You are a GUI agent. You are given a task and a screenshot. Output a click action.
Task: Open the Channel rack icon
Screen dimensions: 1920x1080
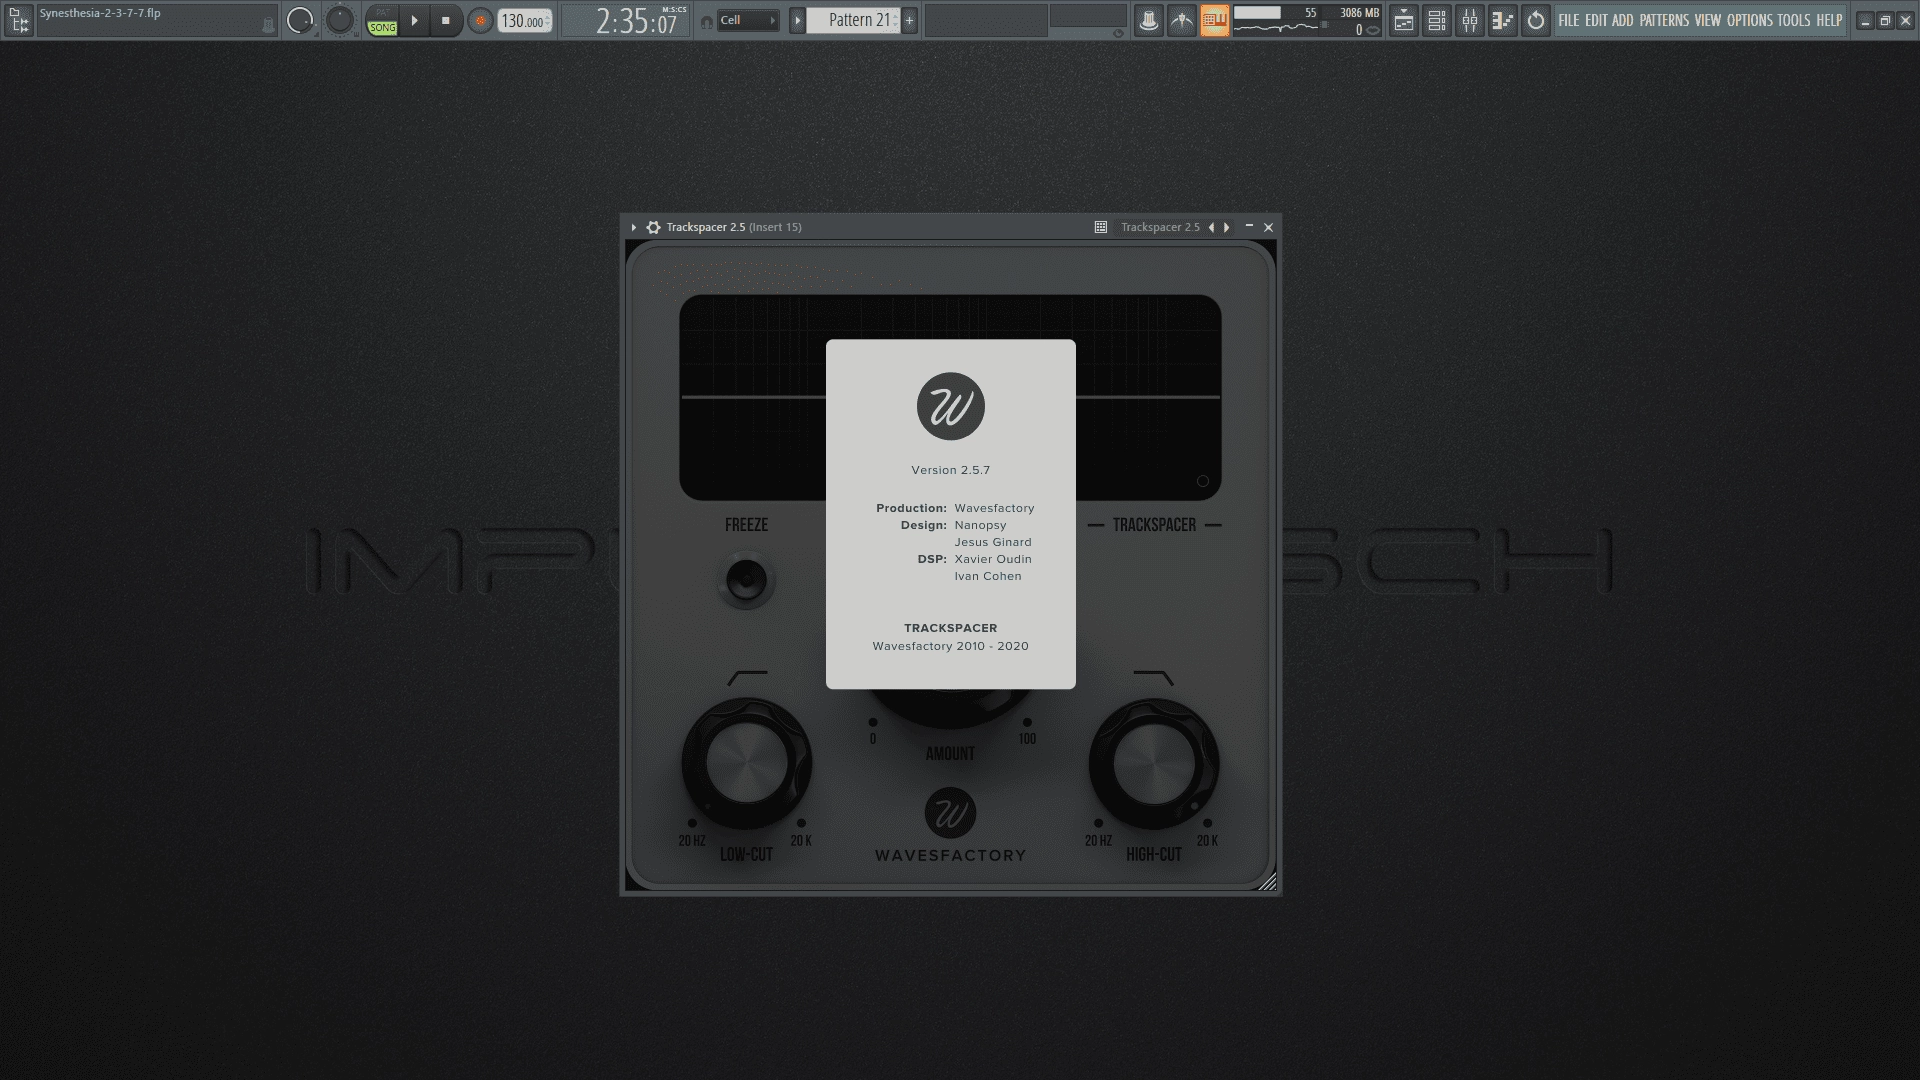(x=1437, y=20)
